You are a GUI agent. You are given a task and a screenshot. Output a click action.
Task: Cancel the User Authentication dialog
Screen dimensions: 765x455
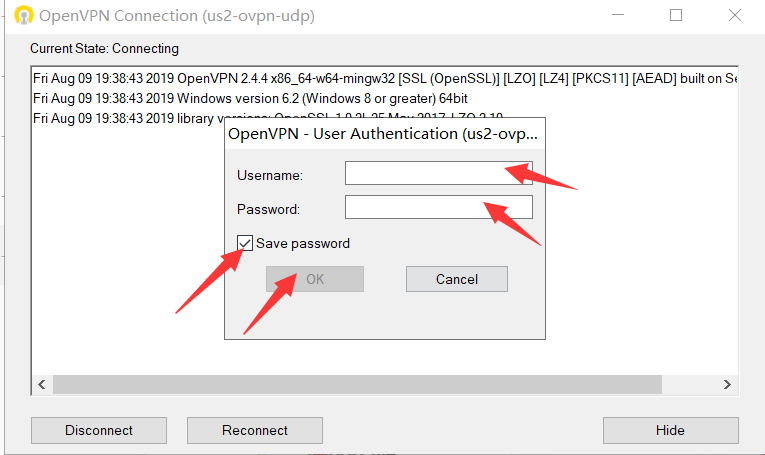click(456, 279)
